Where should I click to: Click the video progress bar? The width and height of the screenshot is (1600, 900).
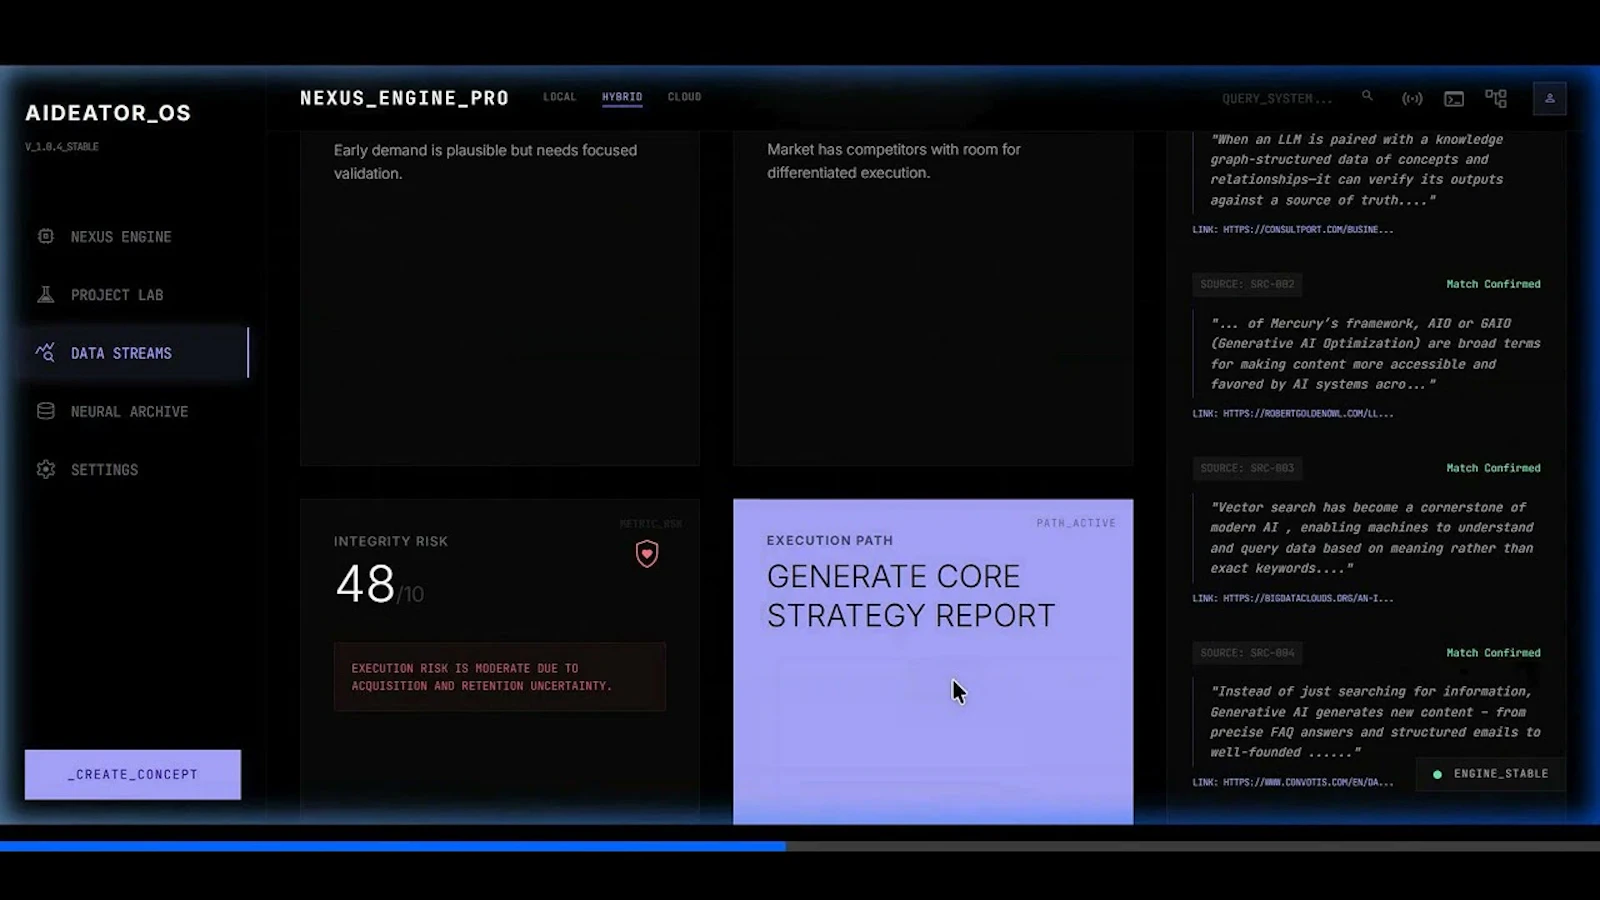800,846
